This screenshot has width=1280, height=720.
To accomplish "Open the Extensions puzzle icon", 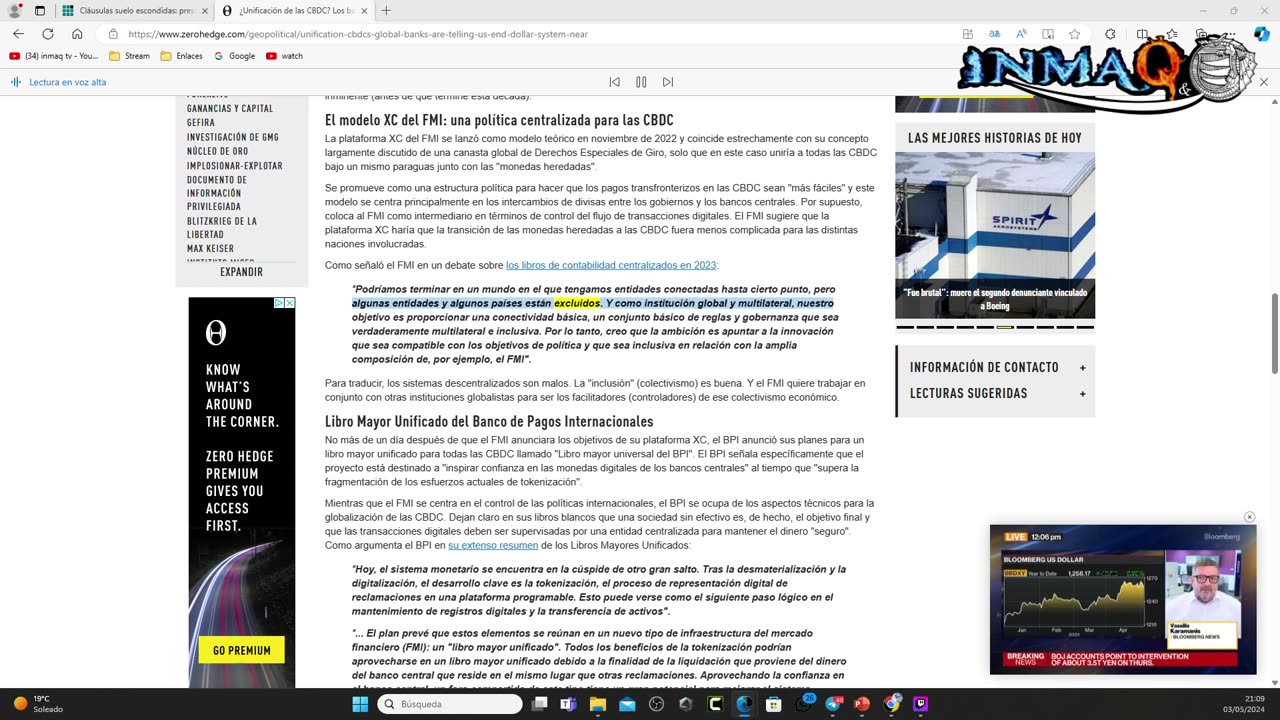I will (1110, 34).
